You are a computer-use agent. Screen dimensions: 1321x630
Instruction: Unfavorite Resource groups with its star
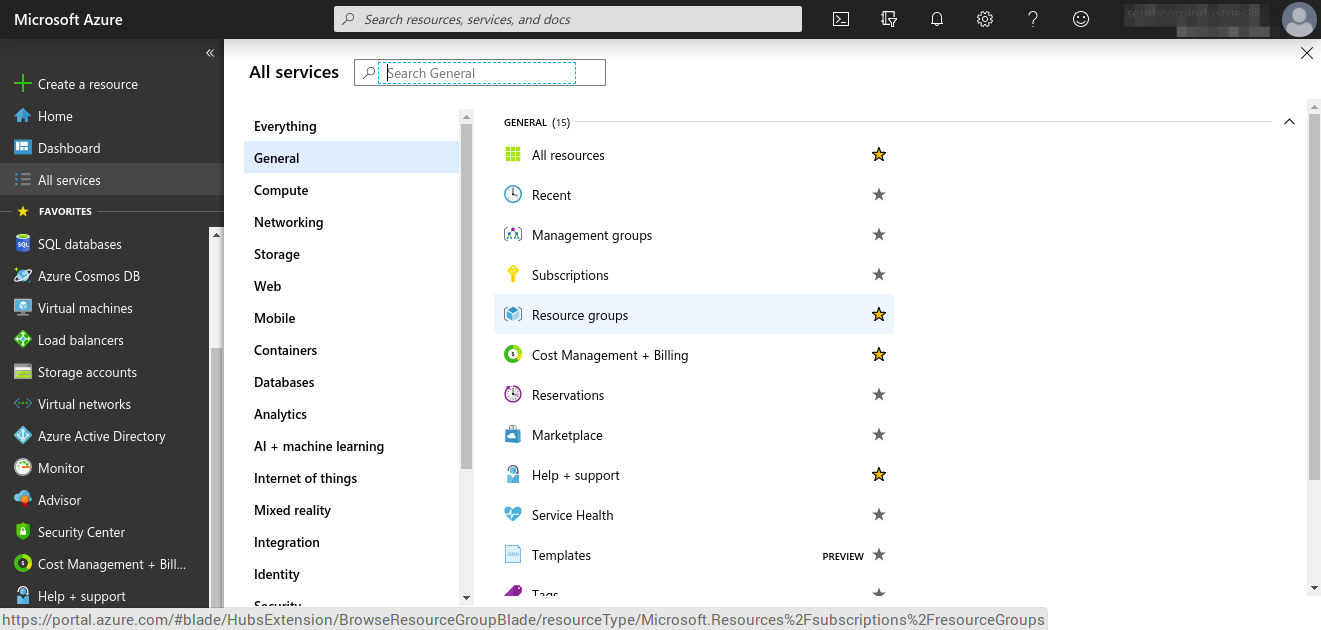coord(879,315)
